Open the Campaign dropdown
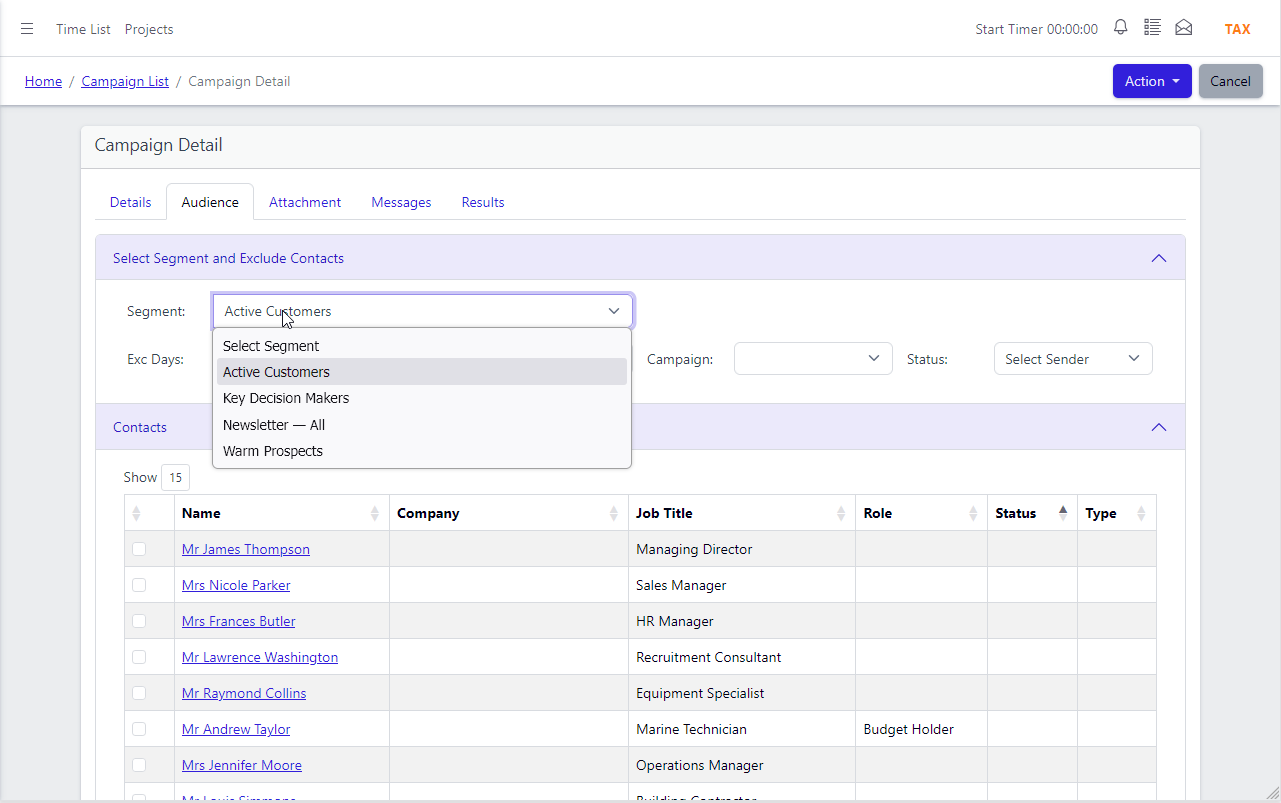 [x=813, y=359]
